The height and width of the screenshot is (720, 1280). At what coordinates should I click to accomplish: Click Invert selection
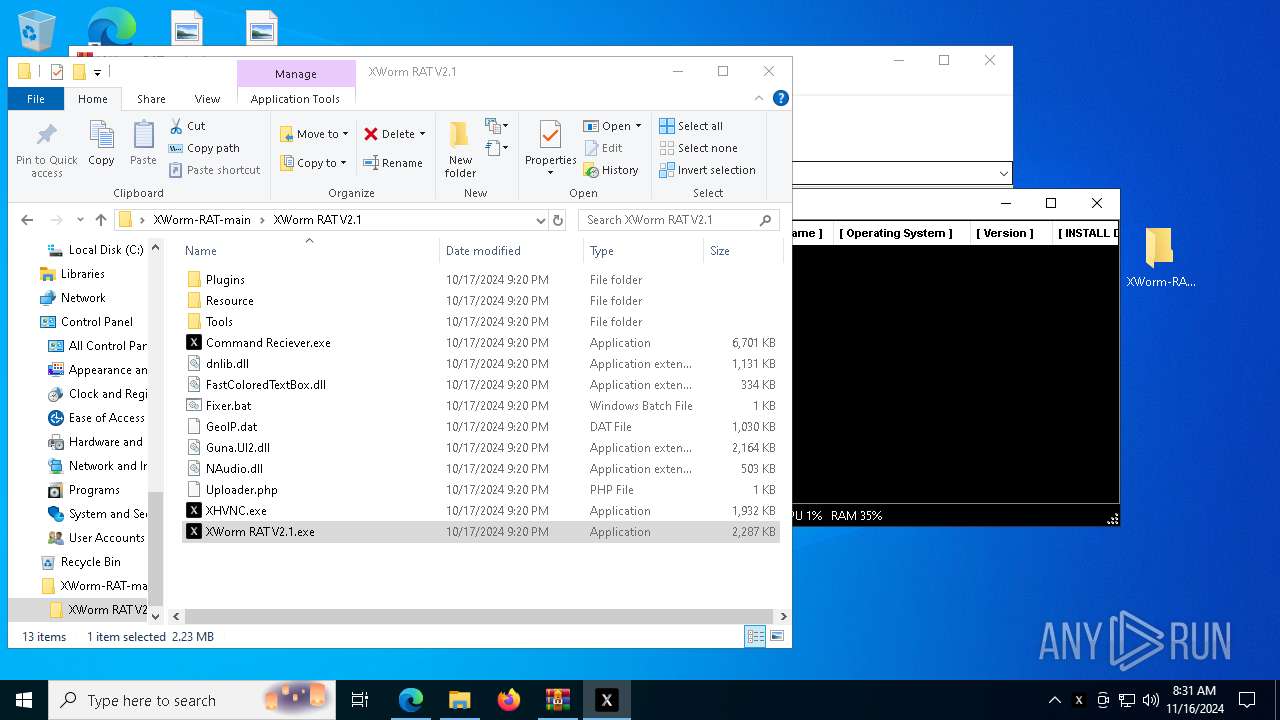coord(707,170)
